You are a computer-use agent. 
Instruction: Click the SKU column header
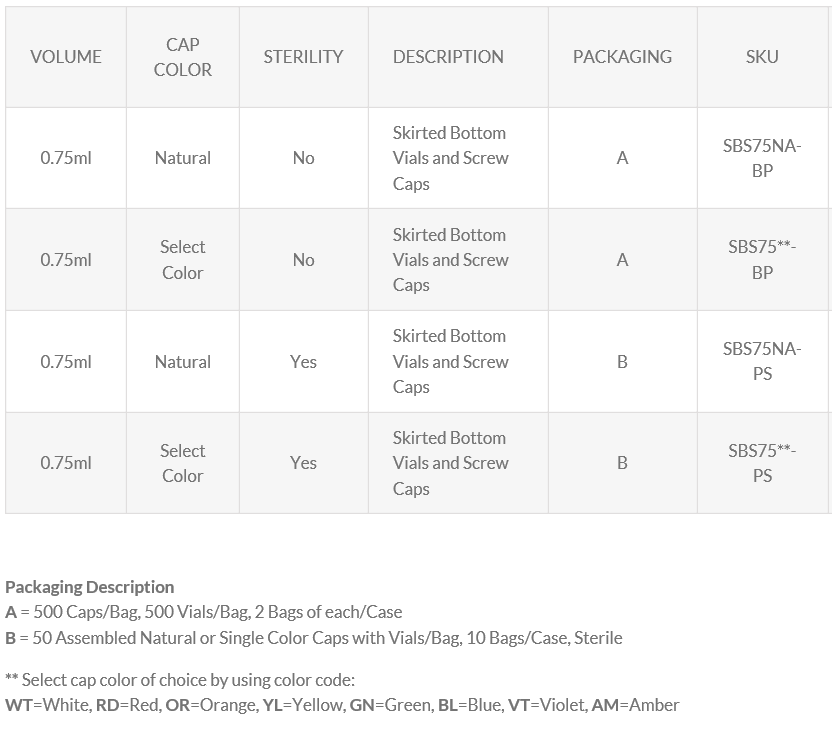pyautogui.click(x=762, y=57)
